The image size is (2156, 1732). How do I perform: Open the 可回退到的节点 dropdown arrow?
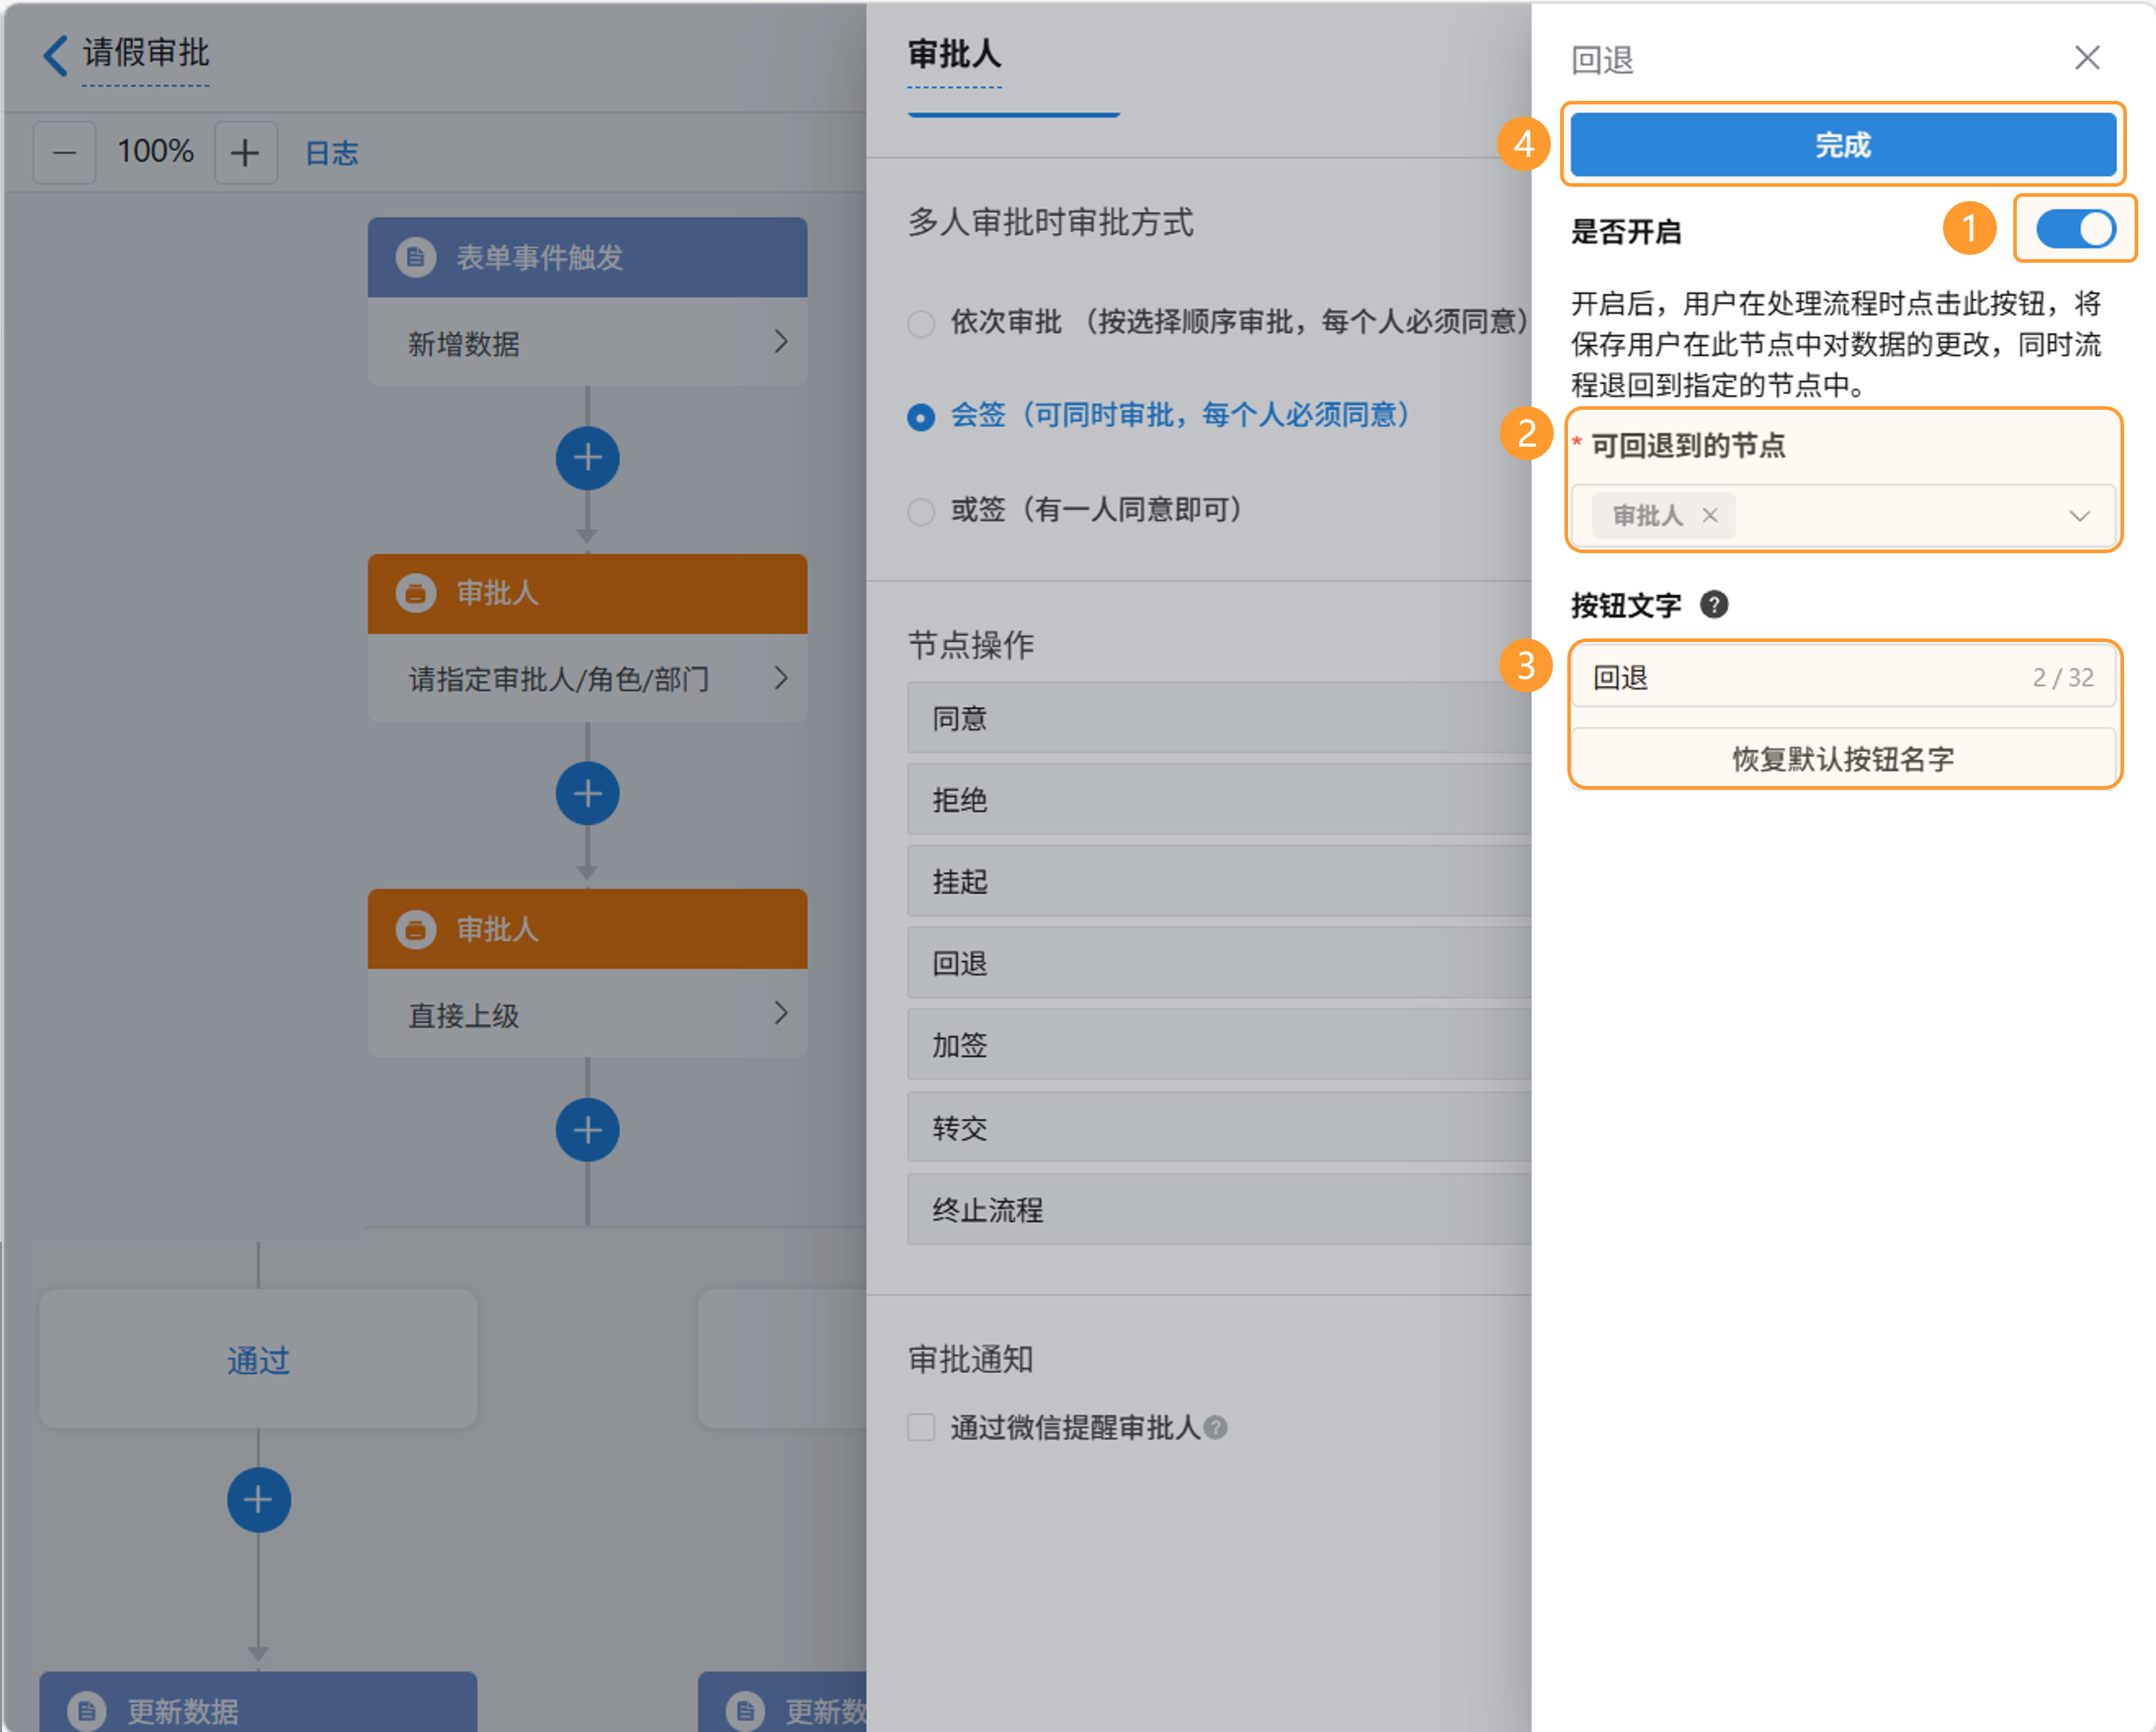(x=2079, y=516)
